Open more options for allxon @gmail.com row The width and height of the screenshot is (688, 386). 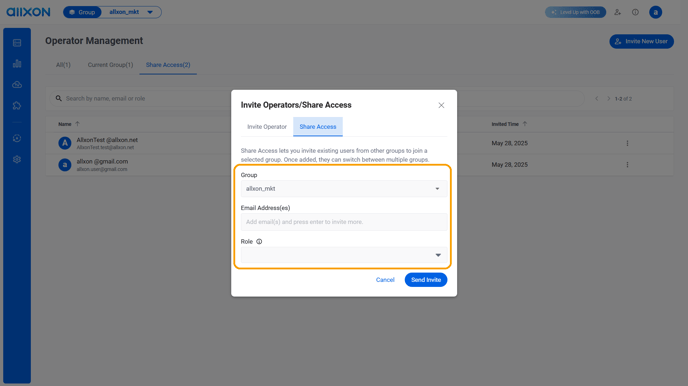[627, 164]
